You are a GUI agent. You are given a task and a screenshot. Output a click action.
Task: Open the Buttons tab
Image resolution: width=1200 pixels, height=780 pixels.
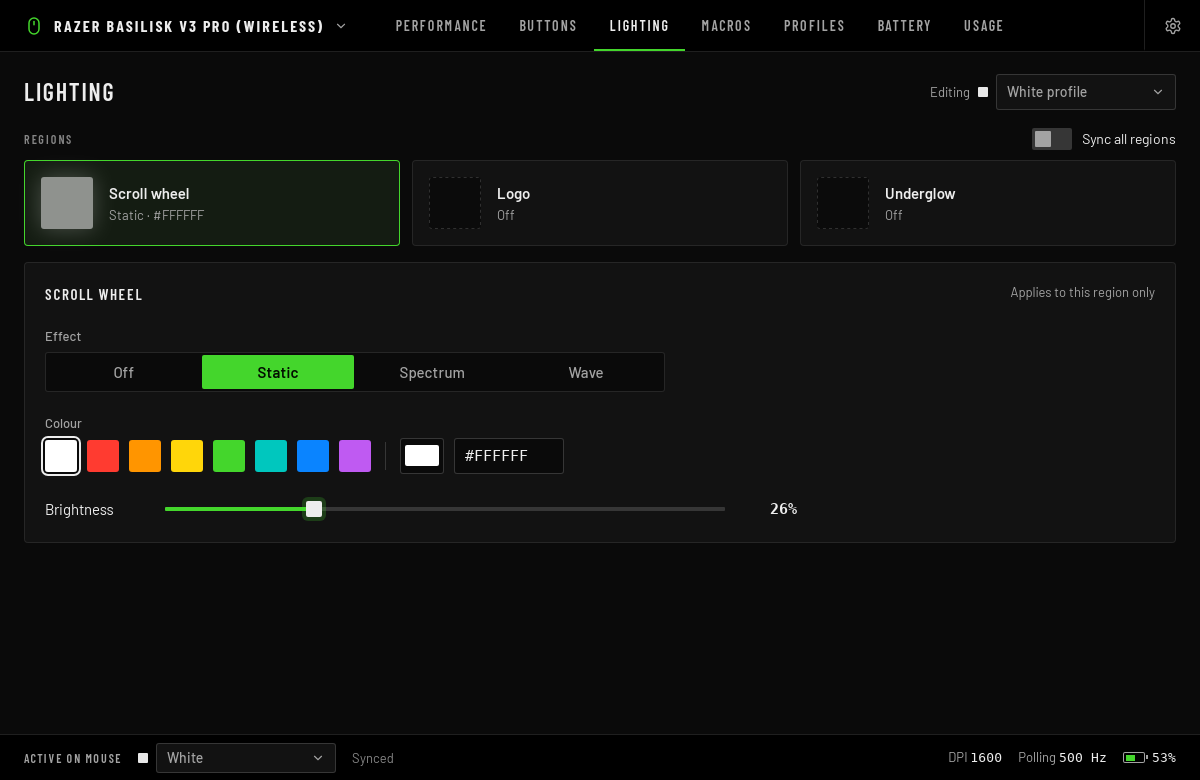point(548,26)
